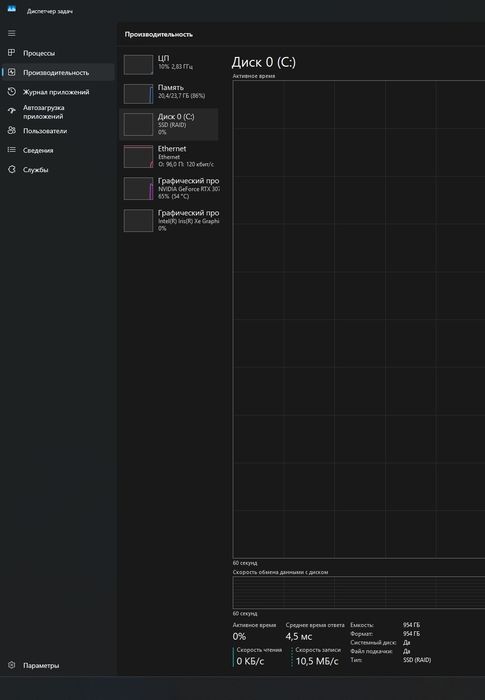
Task: Select NVIDIA GeForce RTX graph thumbnail
Action: click(x=138, y=188)
